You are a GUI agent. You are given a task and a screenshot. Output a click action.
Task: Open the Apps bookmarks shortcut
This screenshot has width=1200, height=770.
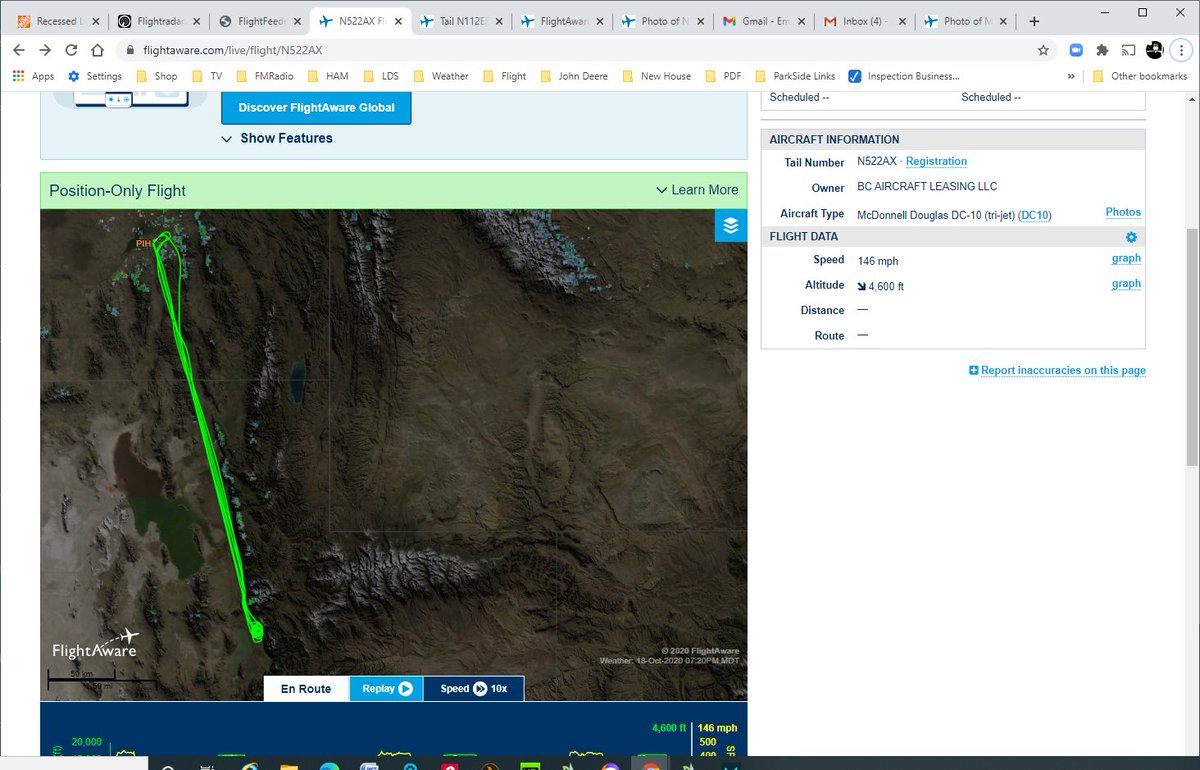[x=33, y=76]
